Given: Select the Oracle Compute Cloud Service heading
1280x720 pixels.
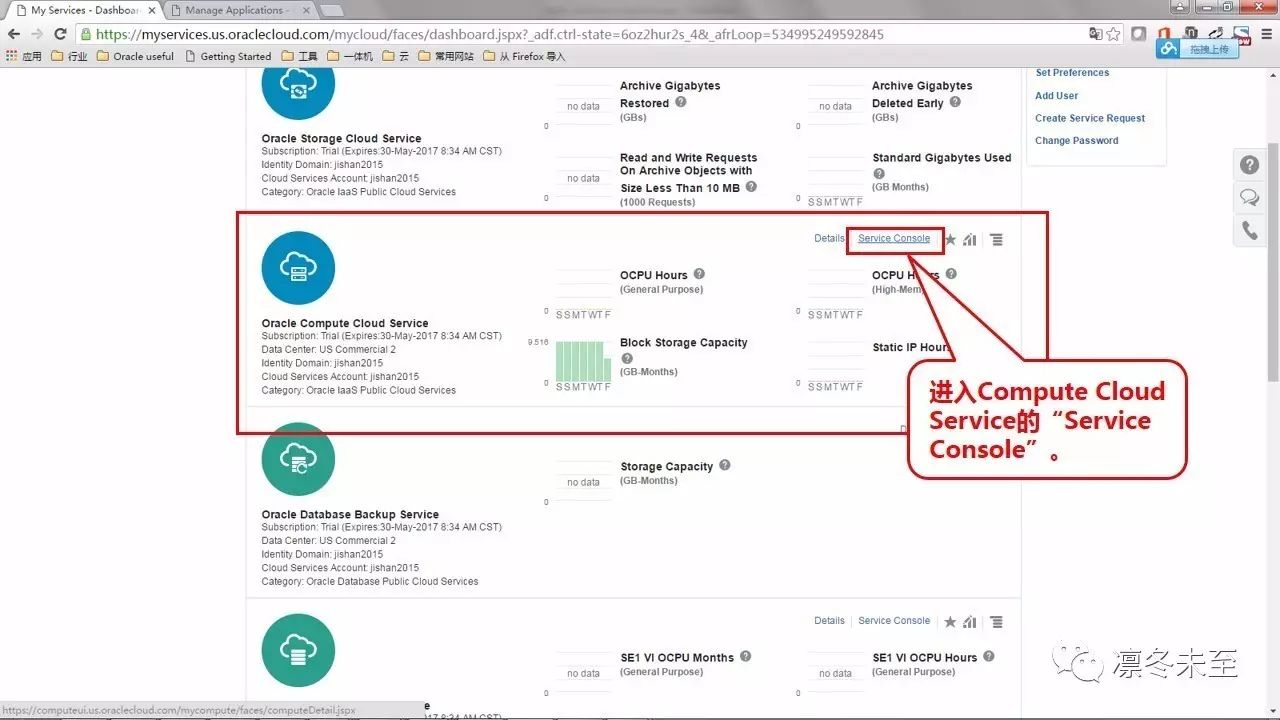Looking at the screenshot, I should point(345,323).
